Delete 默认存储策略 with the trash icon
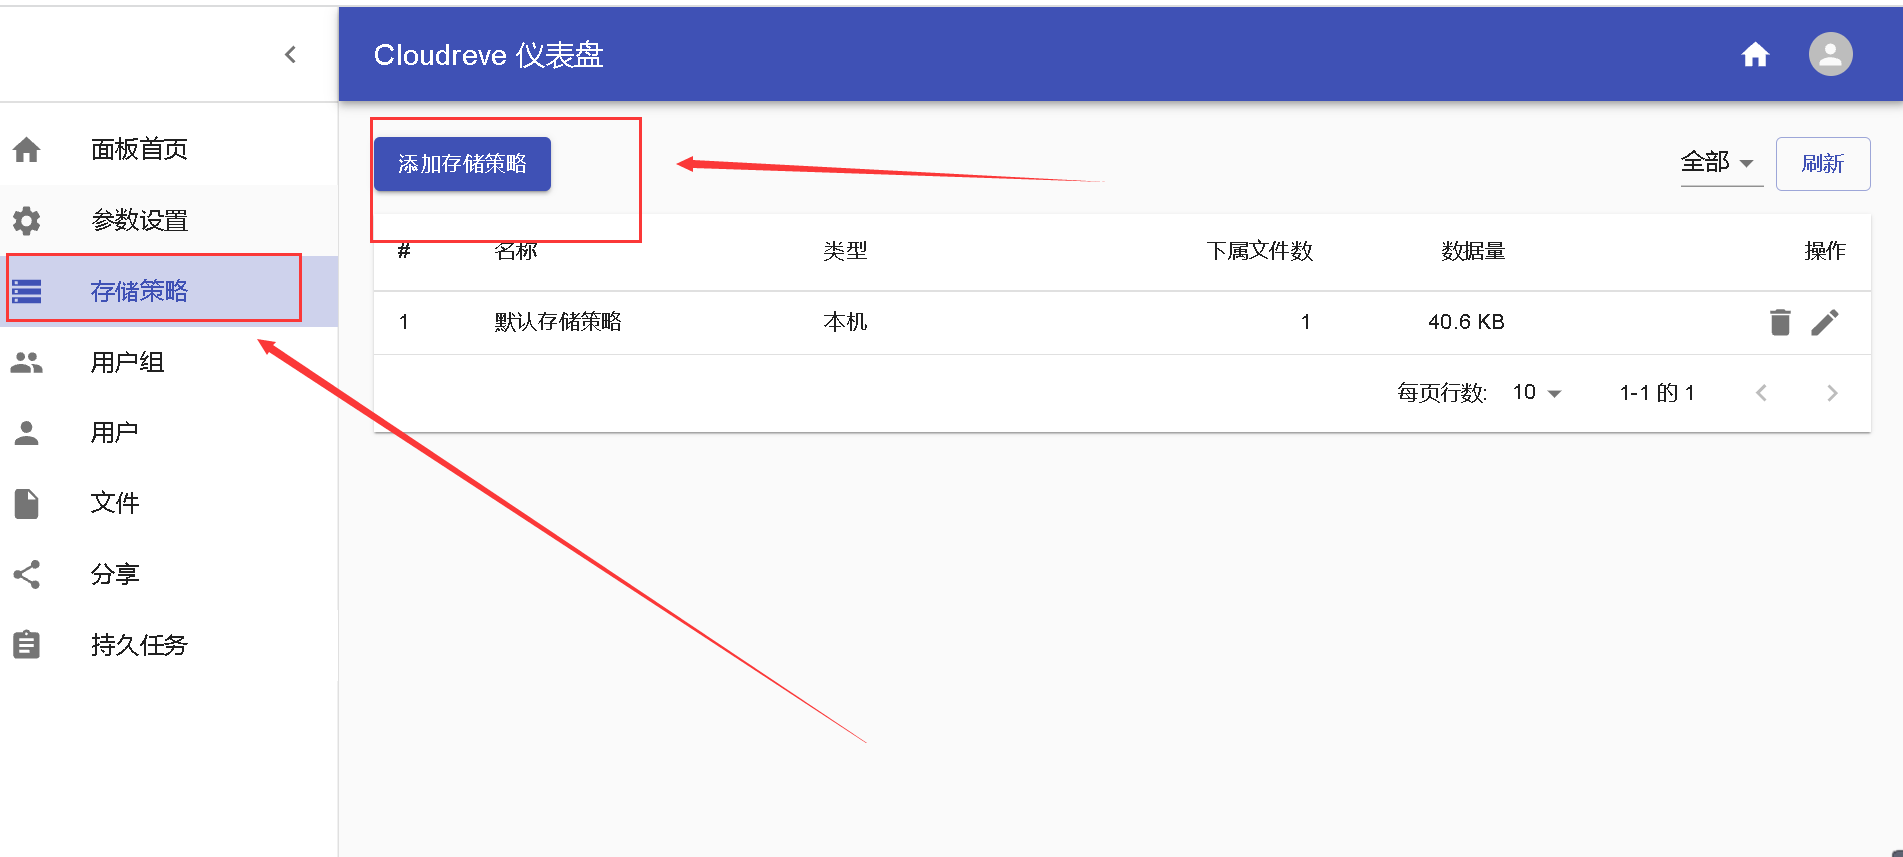This screenshot has height=857, width=1903. 1780,322
